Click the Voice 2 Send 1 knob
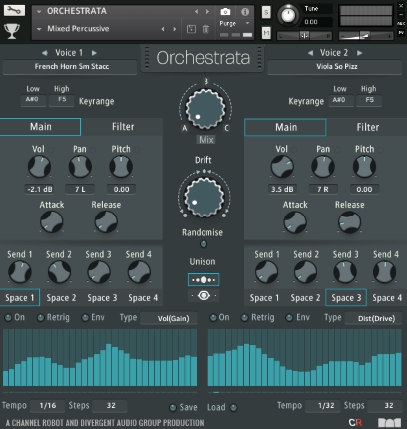The height and width of the screenshot is (429, 407). click(266, 272)
